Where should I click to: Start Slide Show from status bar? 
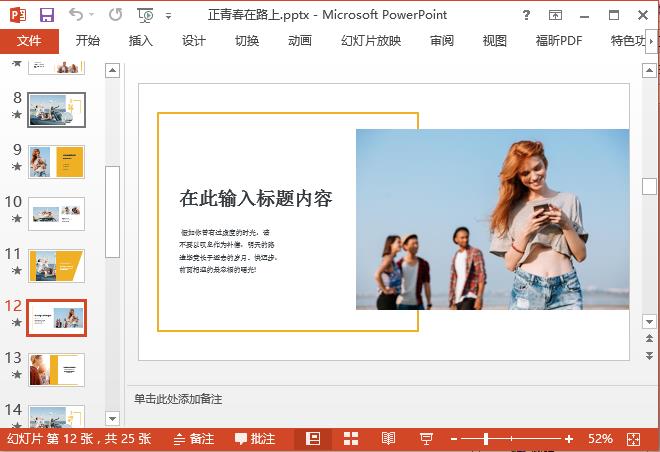pyautogui.click(x=425, y=439)
